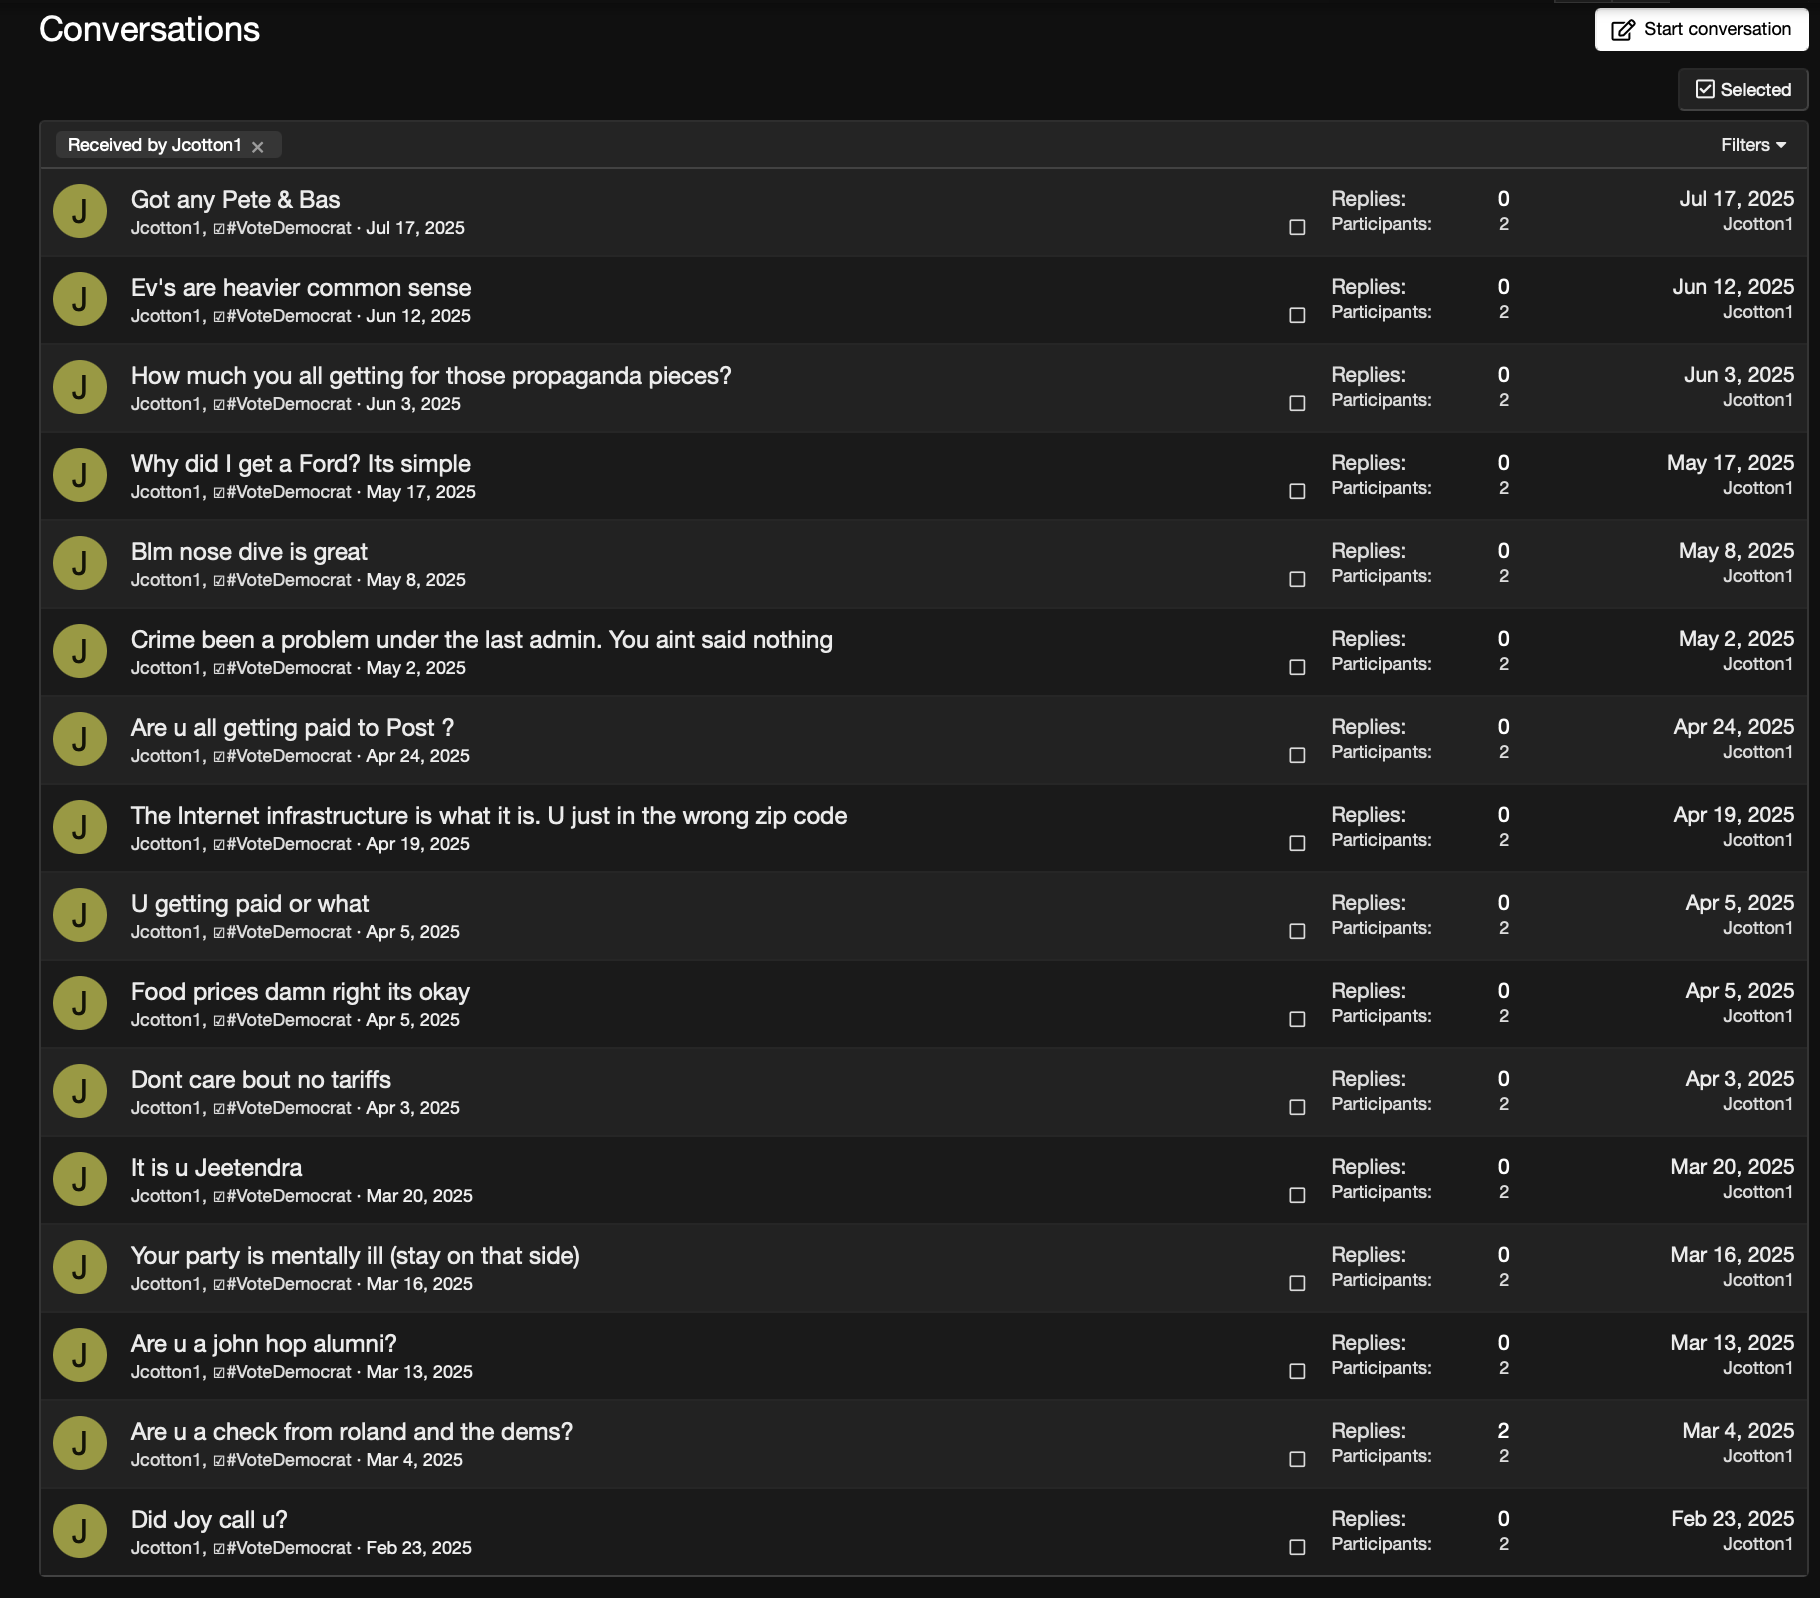1820x1598 pixels.
Task: Tick checkbox for 'Dont care bout no tariffs'
Action: pyautogui.click(x=1297, y=1107)
